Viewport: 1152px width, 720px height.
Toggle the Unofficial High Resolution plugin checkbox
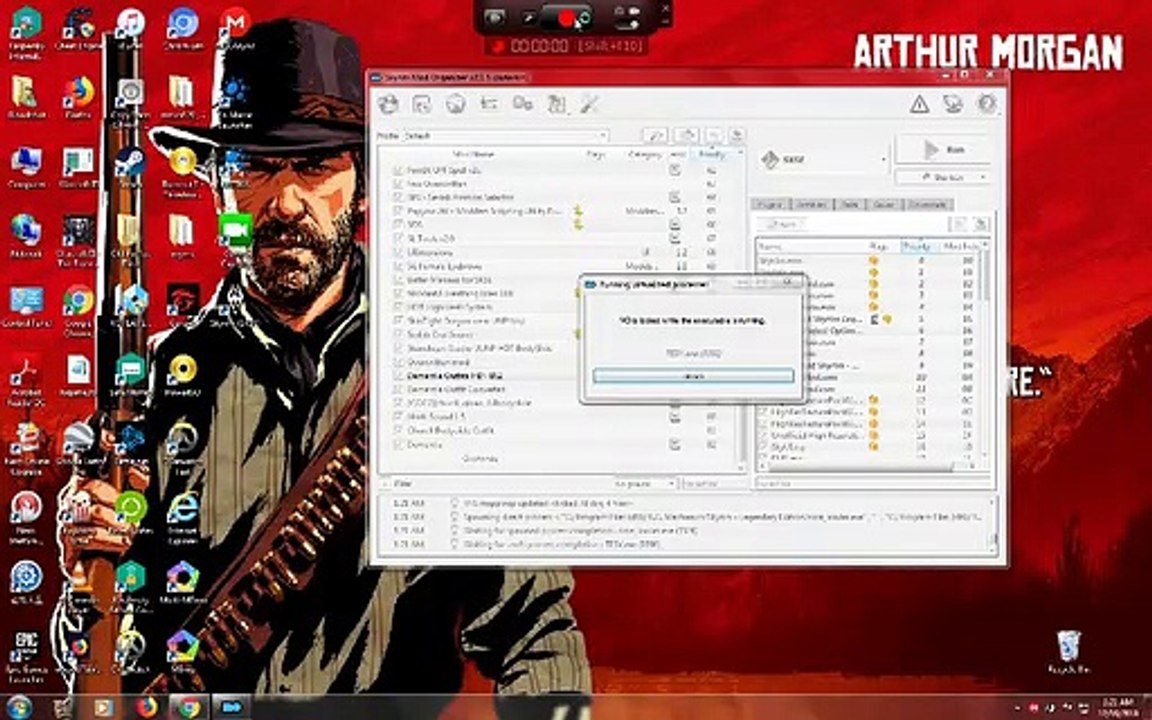(x=764, y=435)
